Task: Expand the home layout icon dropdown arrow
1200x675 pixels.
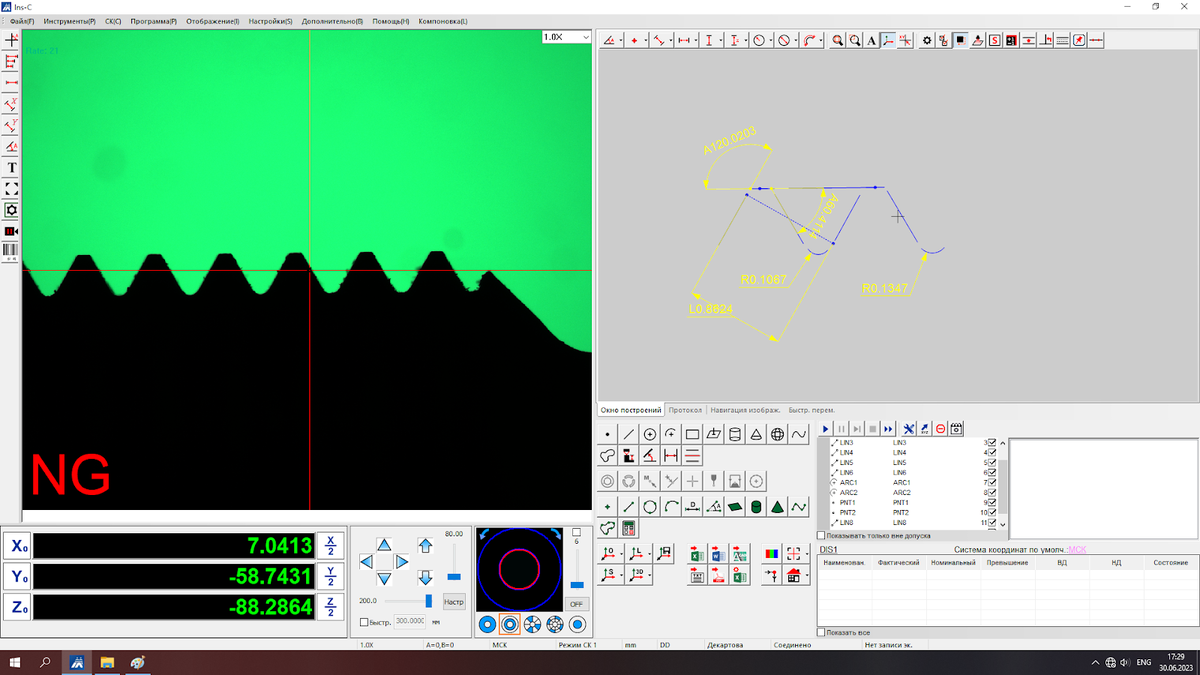Action: (806, 575)
